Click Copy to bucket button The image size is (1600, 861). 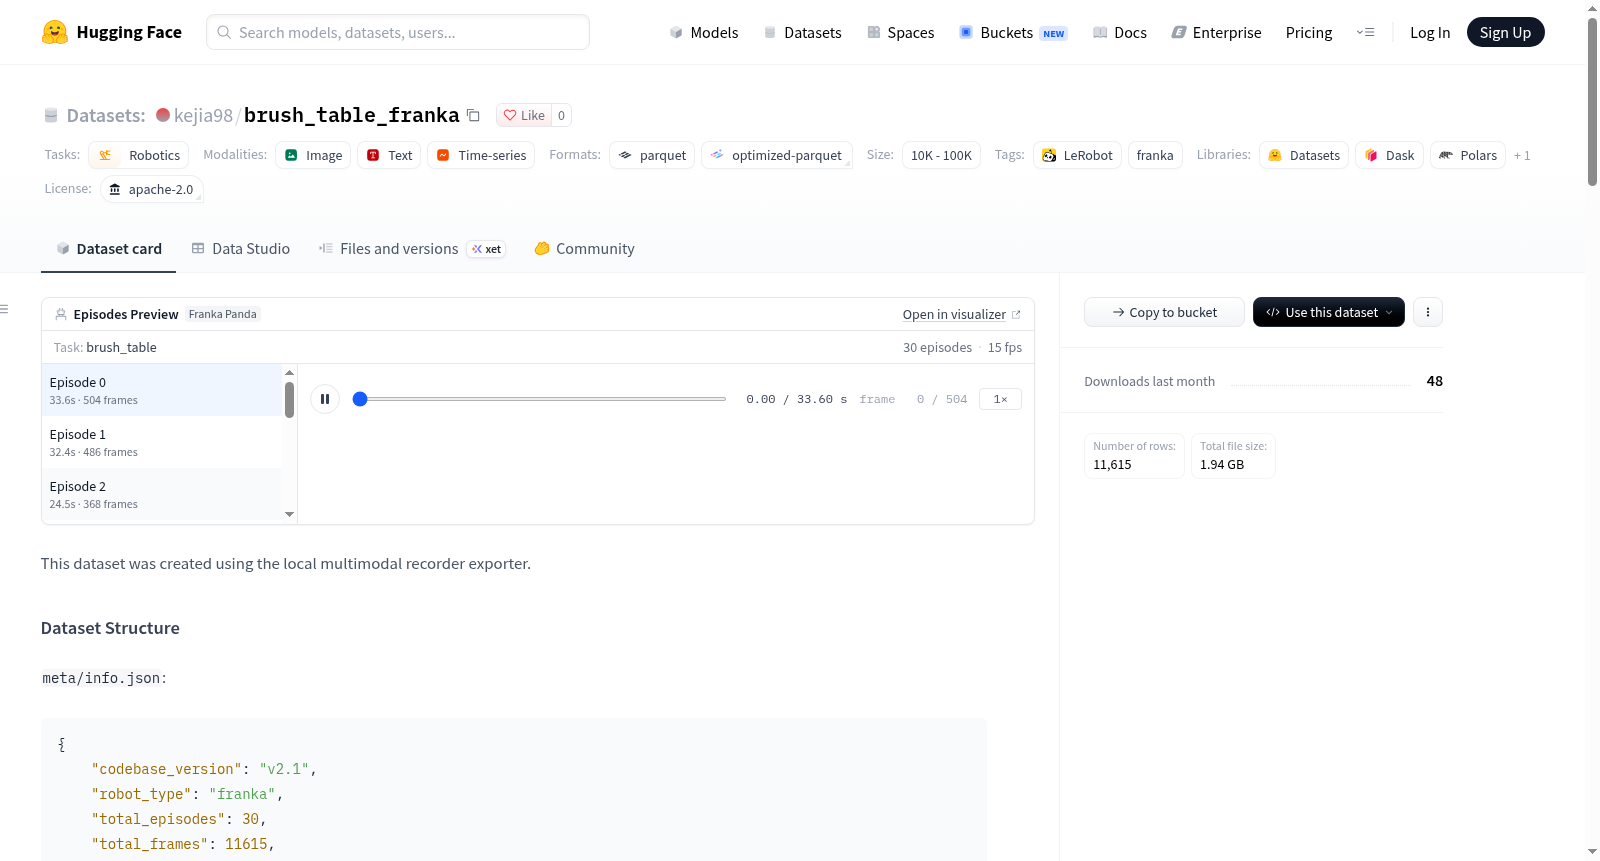click(1164, 312)
